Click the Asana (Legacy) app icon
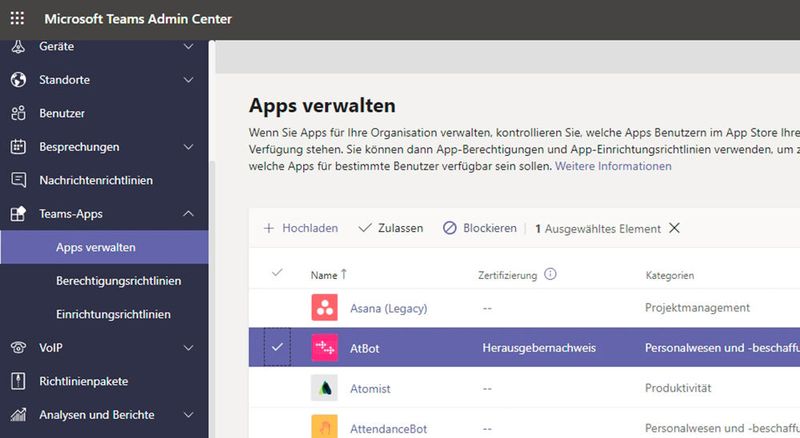The image size is (800, 438). pyautogui.click(x=324, y=308)
